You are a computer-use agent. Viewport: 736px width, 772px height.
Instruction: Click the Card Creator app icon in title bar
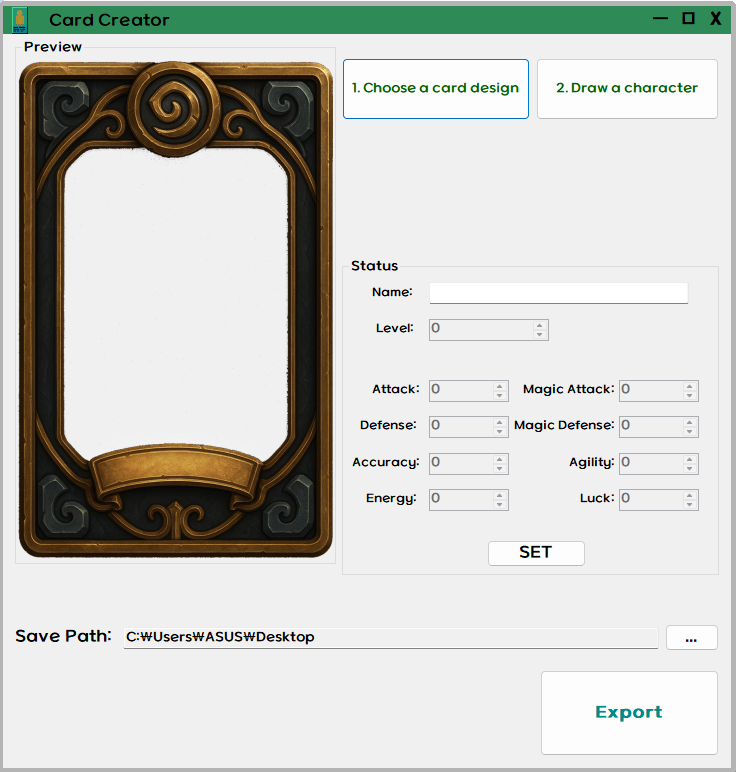click(x=20, y=20)
